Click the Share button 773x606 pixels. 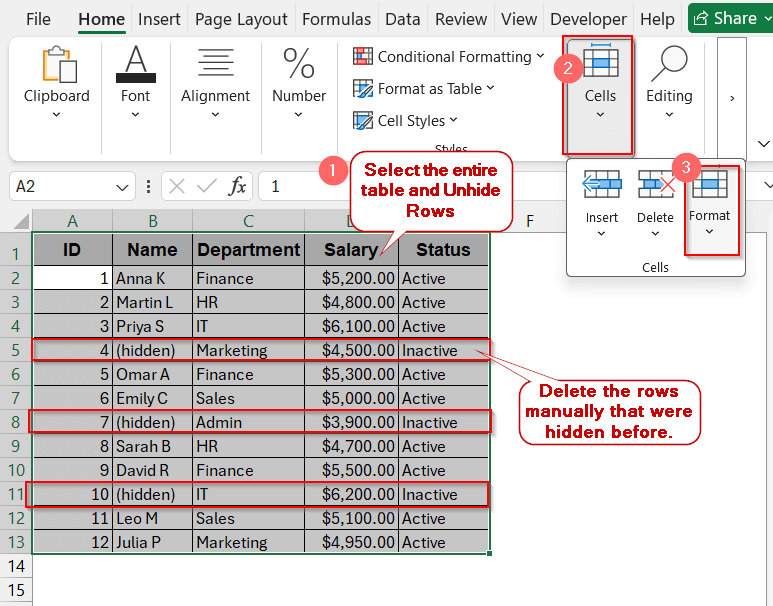[724, 18]
